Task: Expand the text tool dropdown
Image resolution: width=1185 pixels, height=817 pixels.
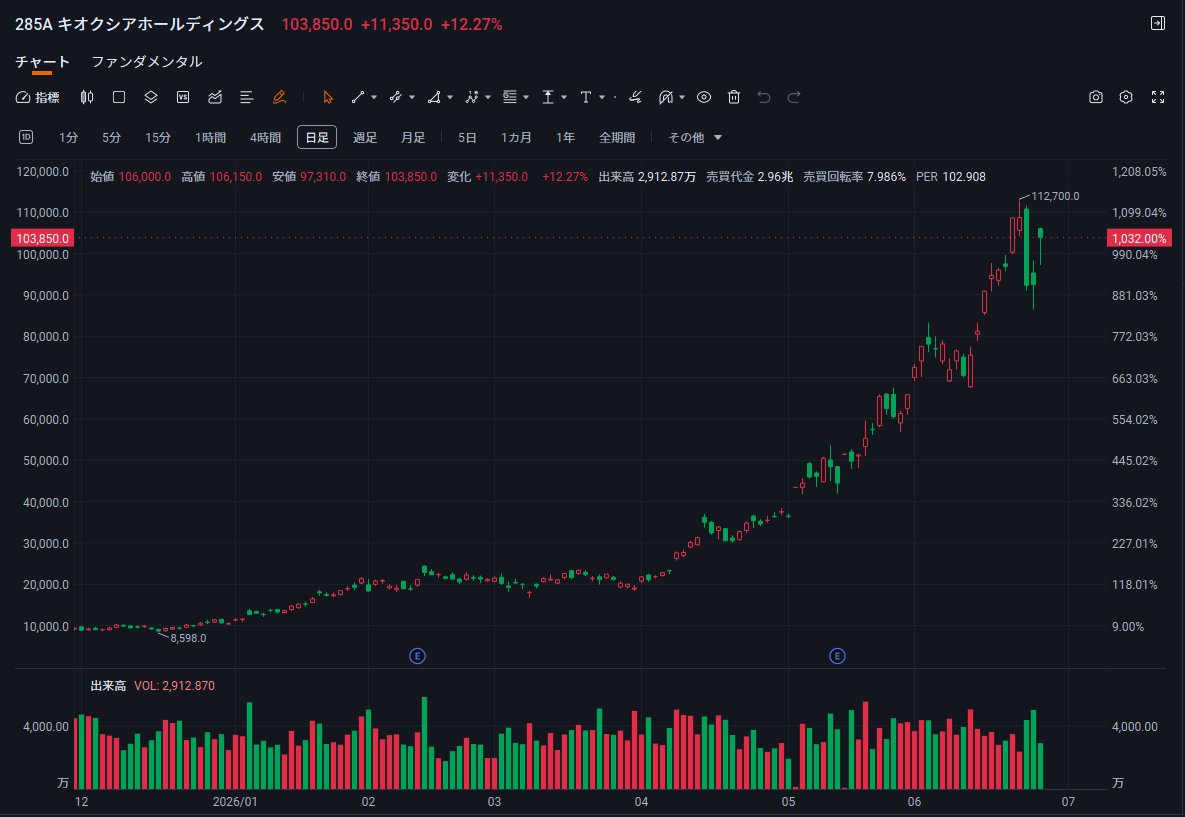Action: pos(602,97)
